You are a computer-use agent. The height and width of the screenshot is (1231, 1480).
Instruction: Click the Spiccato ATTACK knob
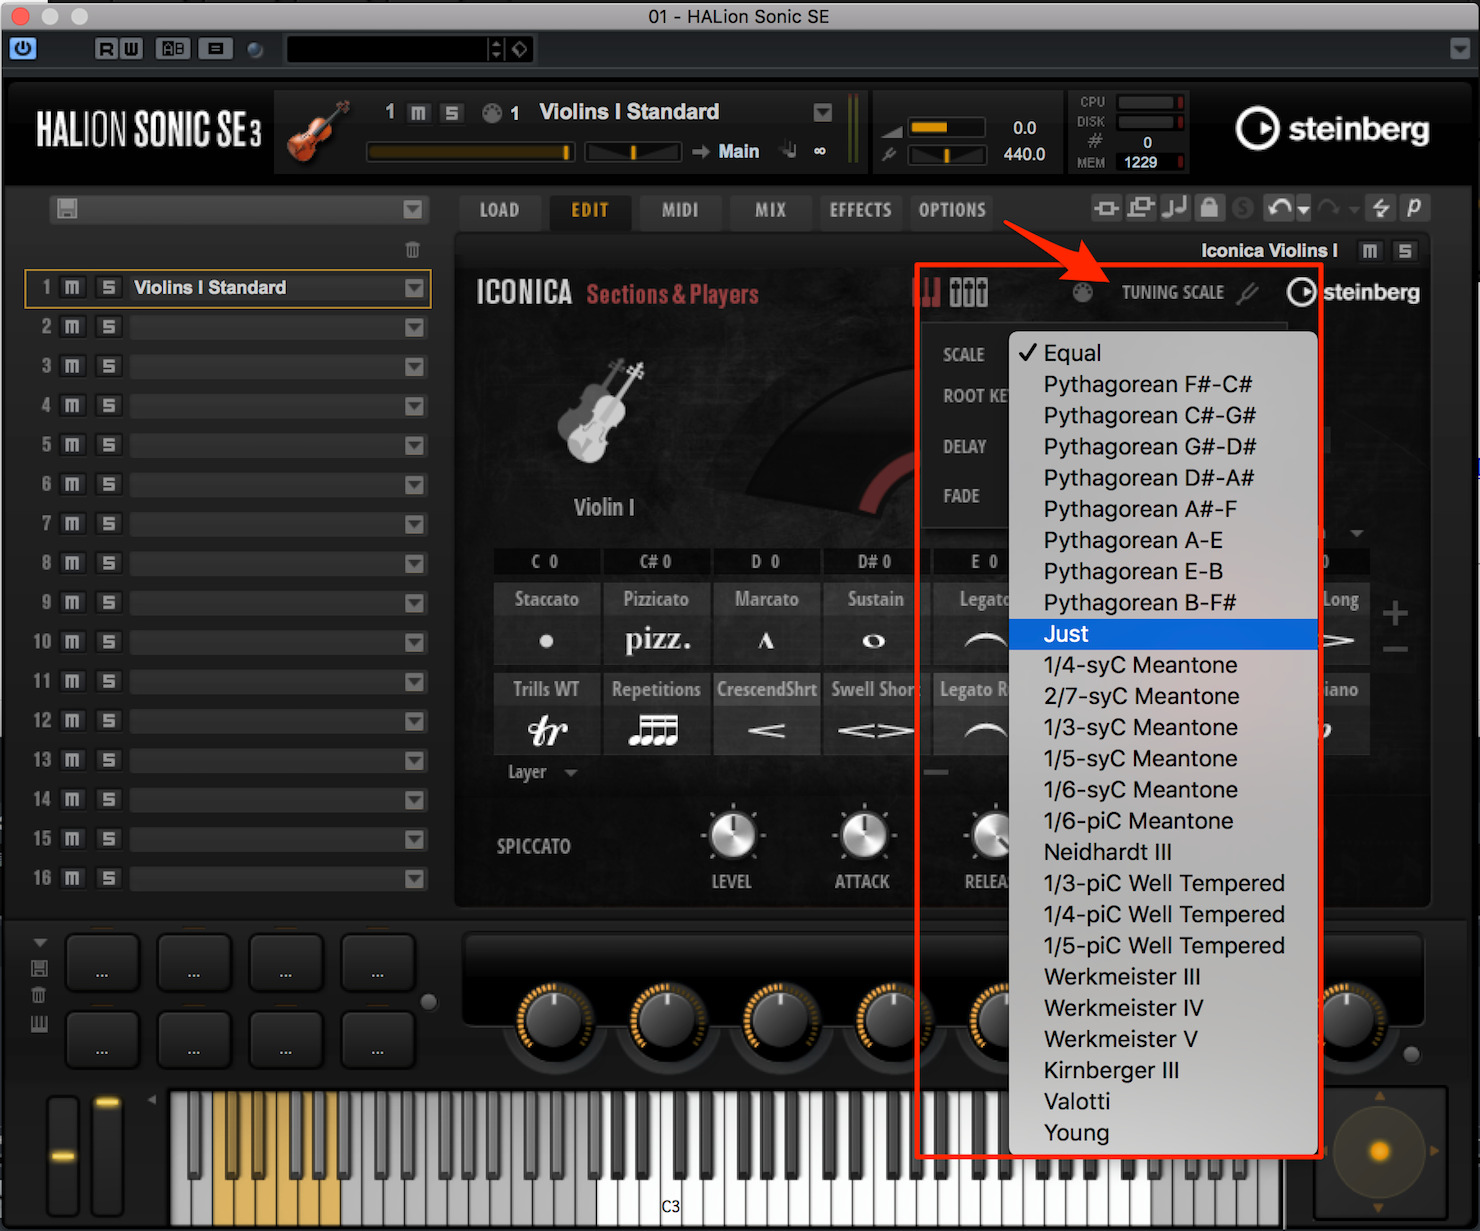click(863, 835)
